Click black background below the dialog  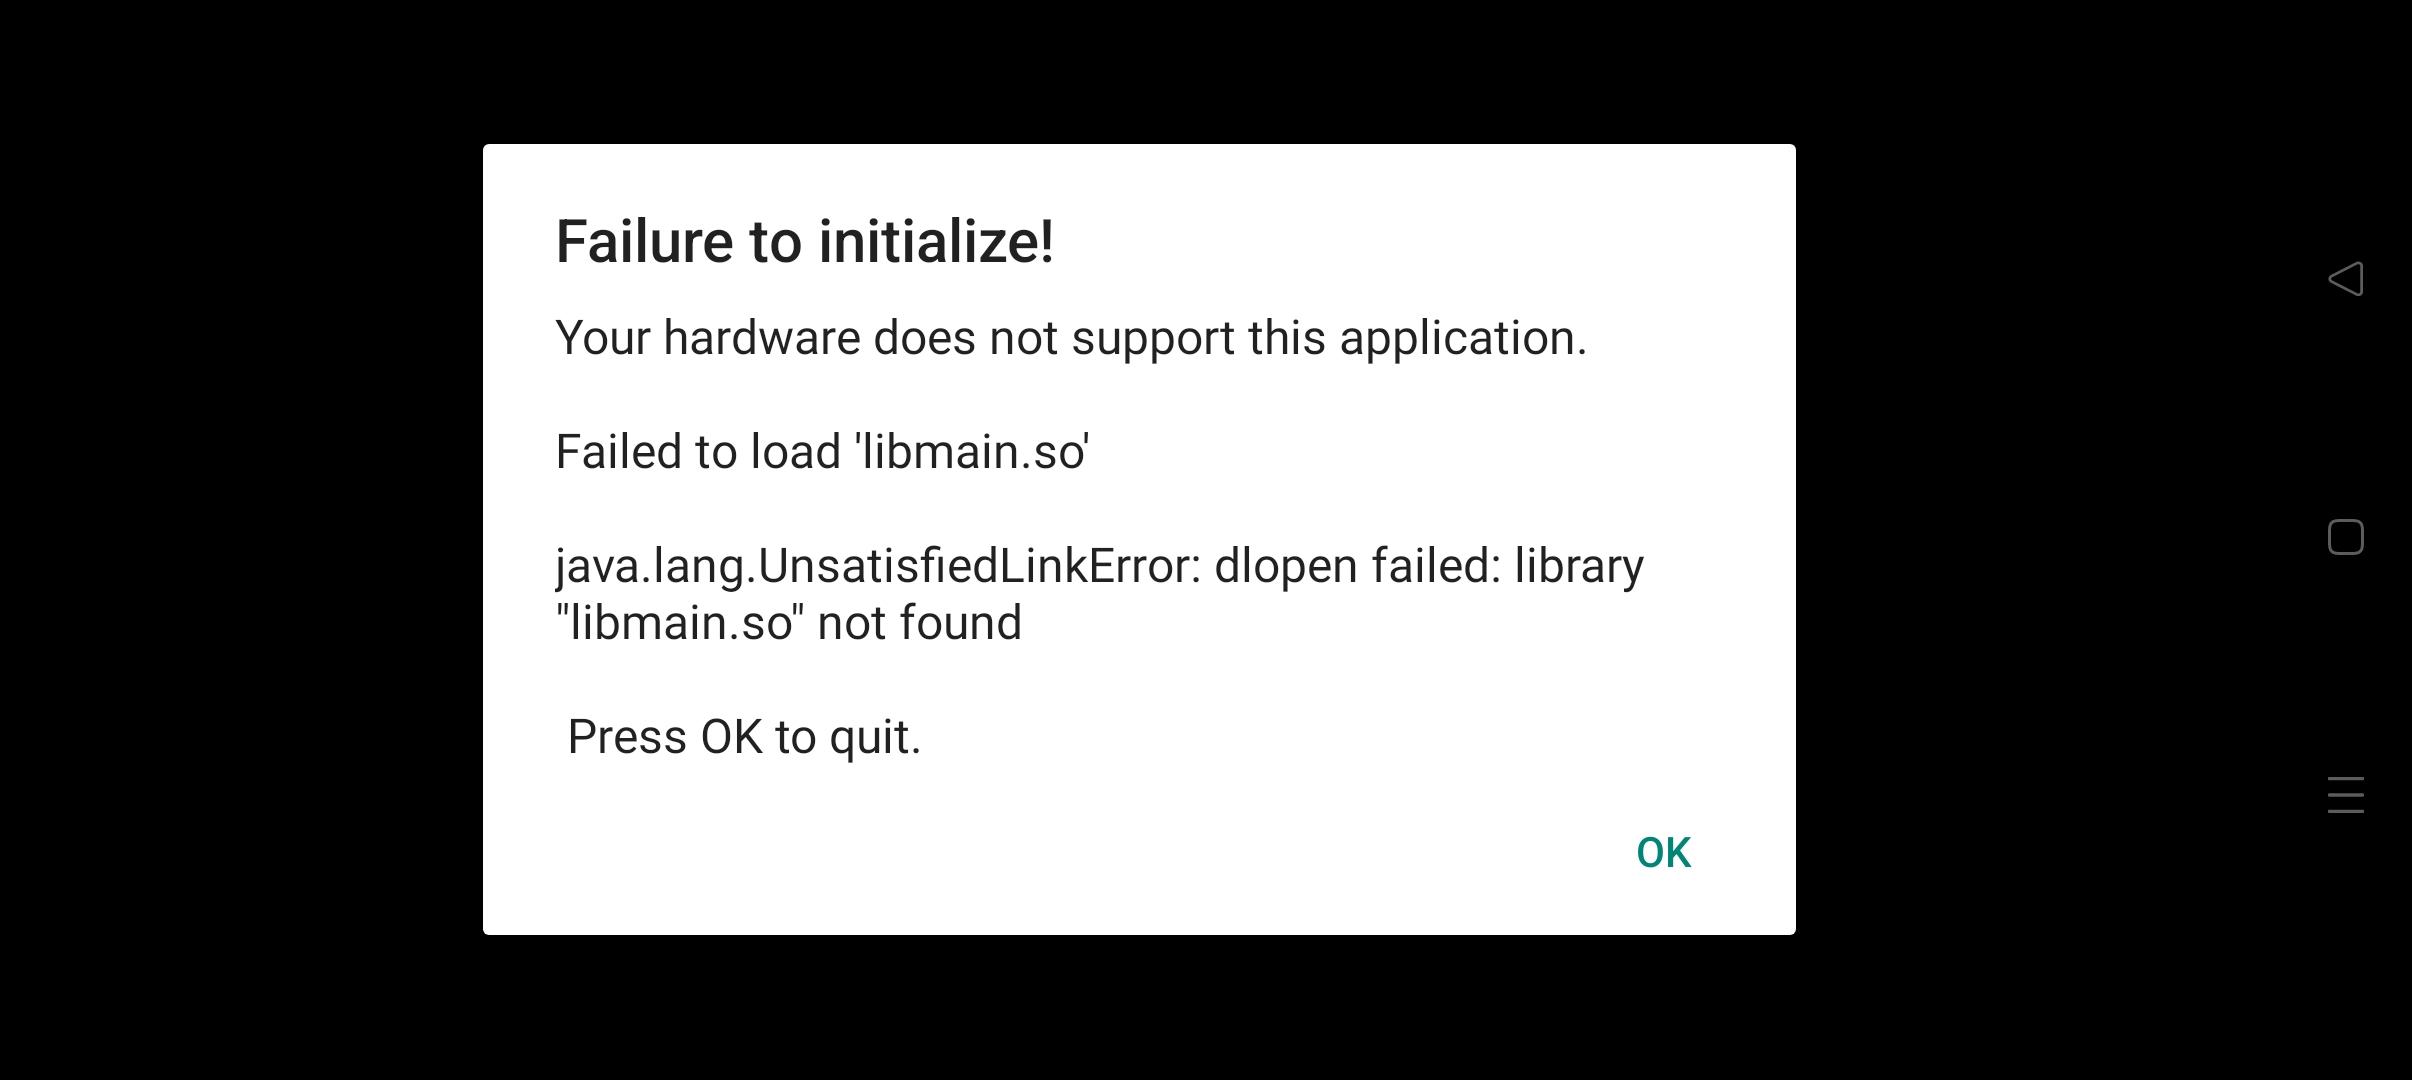click(1139, 1008)
